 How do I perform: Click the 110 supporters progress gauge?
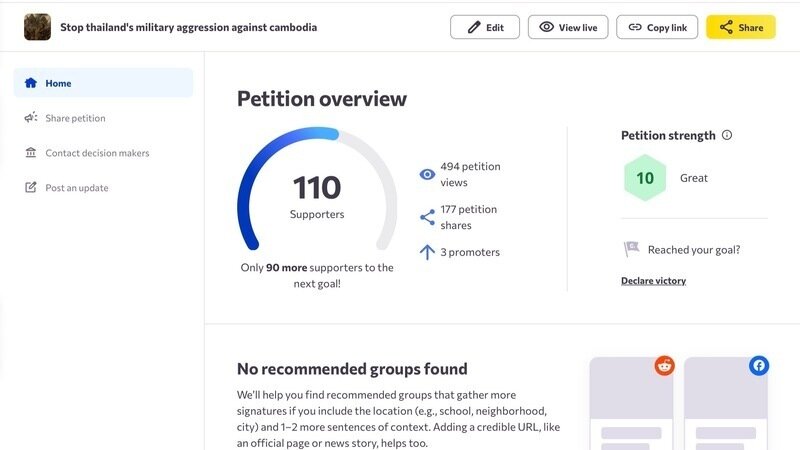pos(316,190)
